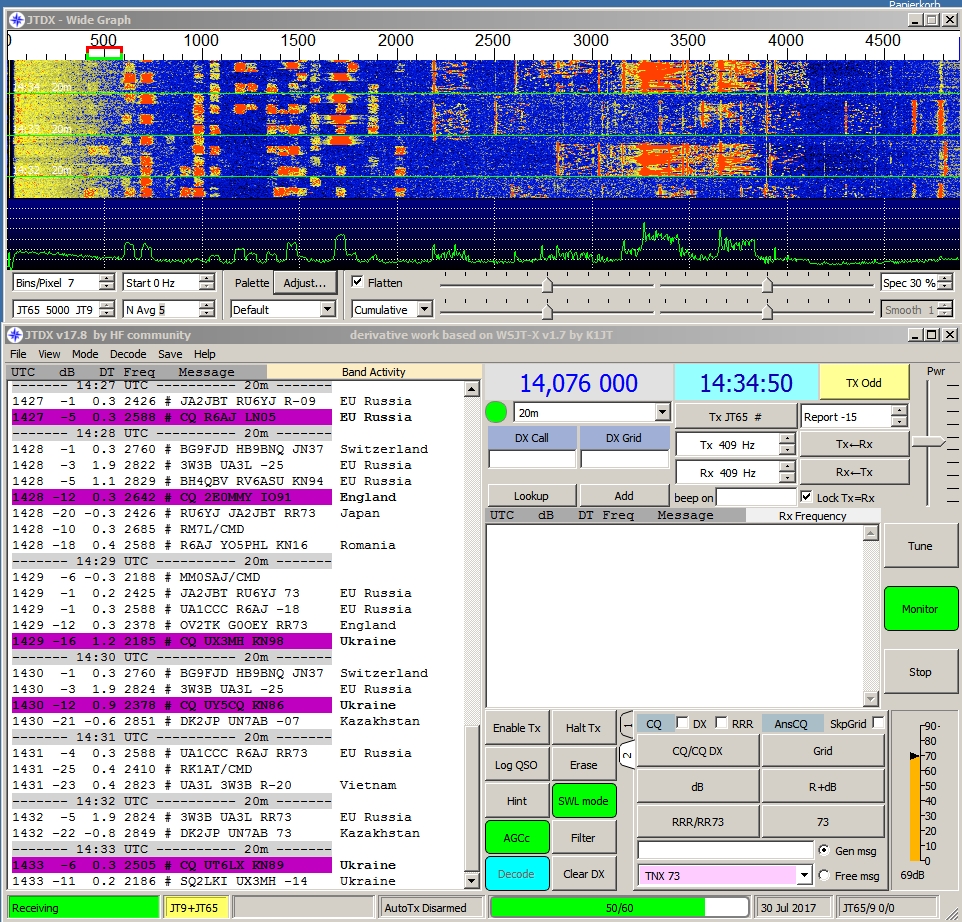The image size is (962, 922).
Task: Click the Adjust... palette button
Action: [304, 283]
